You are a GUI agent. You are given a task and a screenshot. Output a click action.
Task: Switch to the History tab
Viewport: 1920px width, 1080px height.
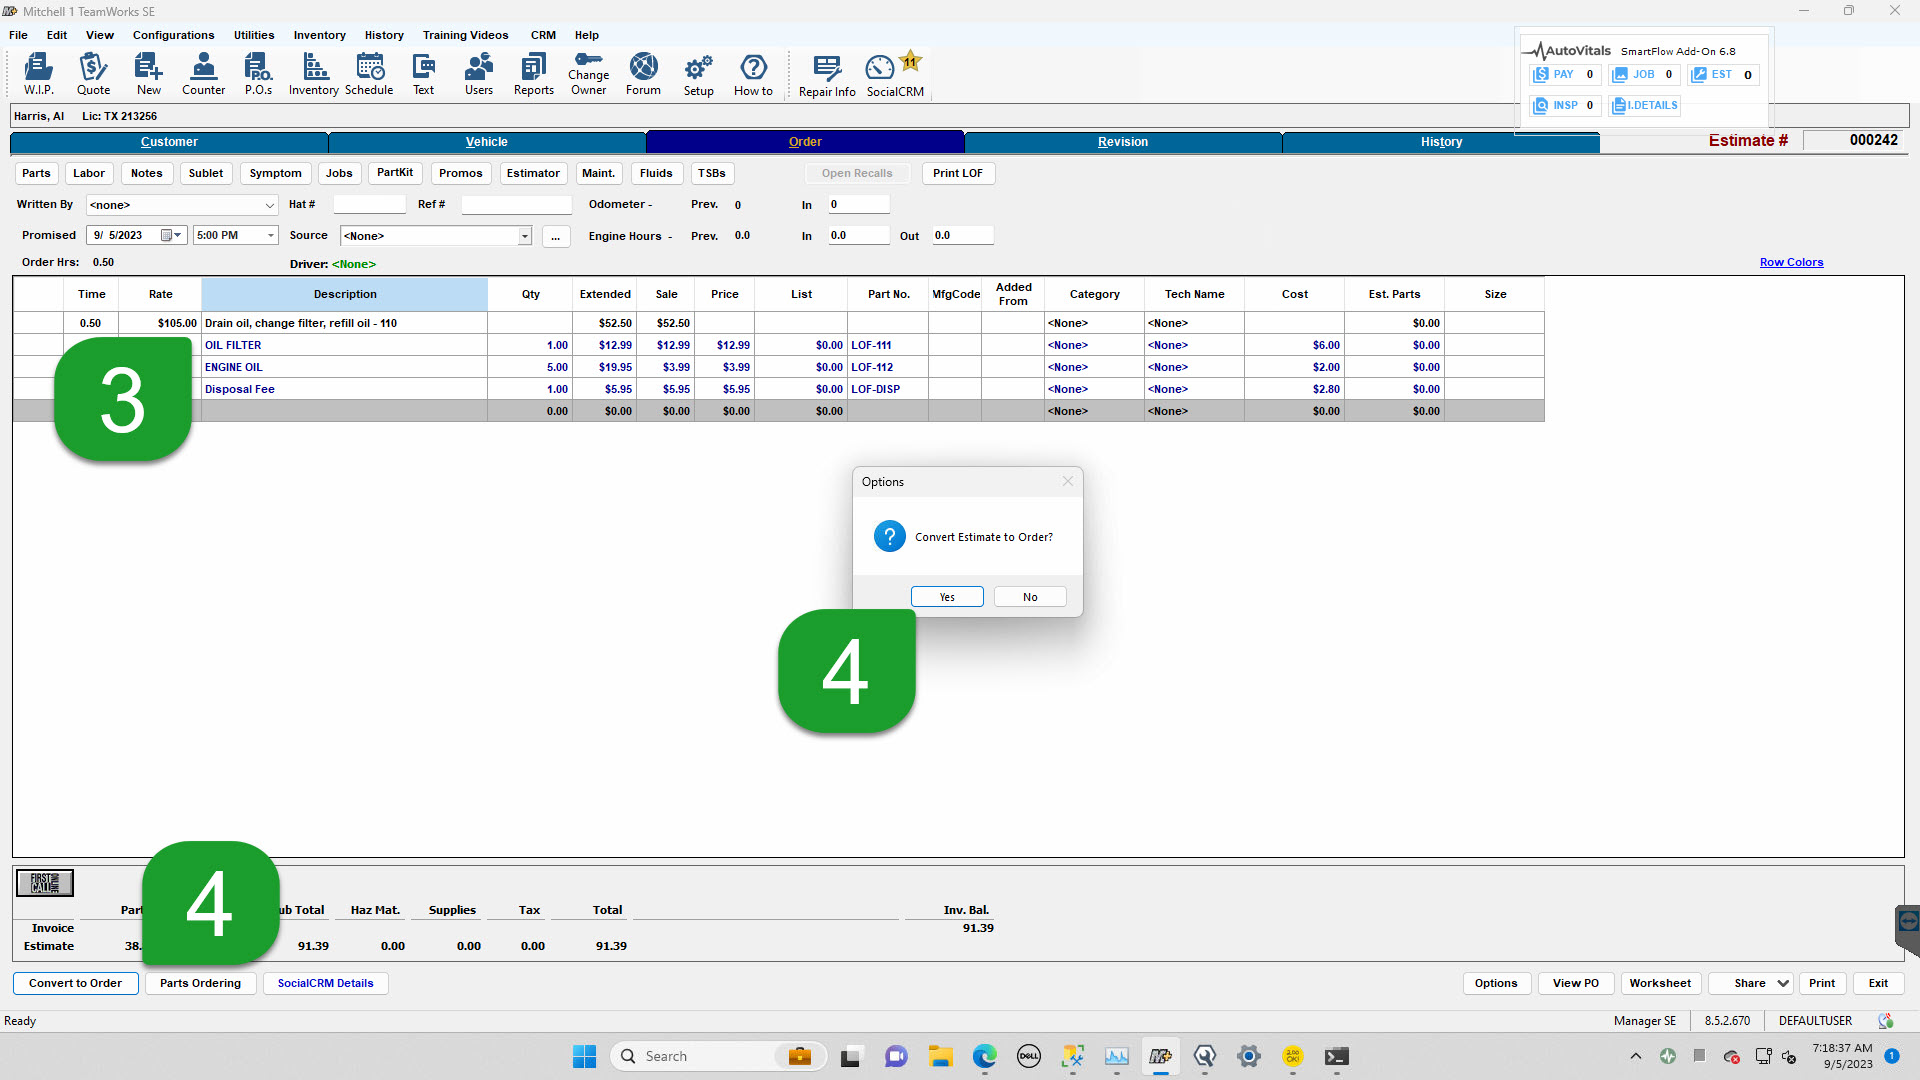pos(1441,142)
